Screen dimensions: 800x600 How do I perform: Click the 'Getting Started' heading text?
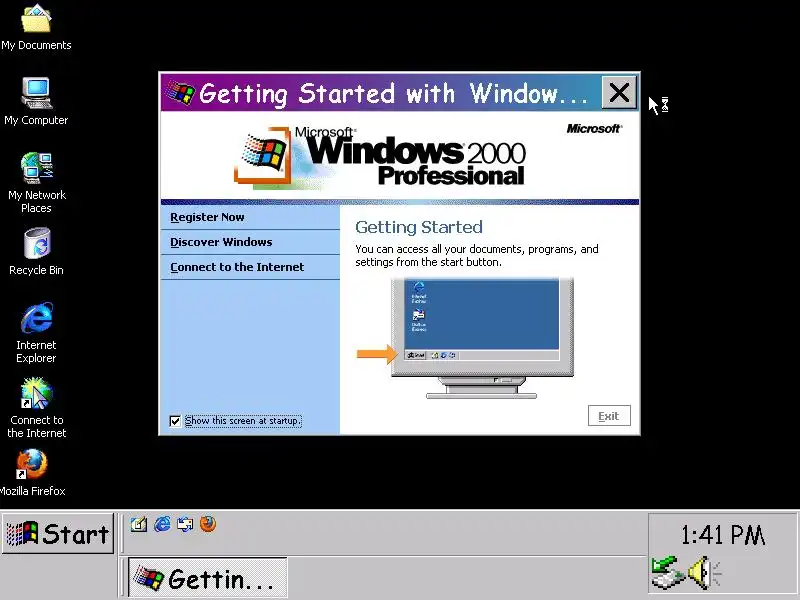tap(419, 227)
